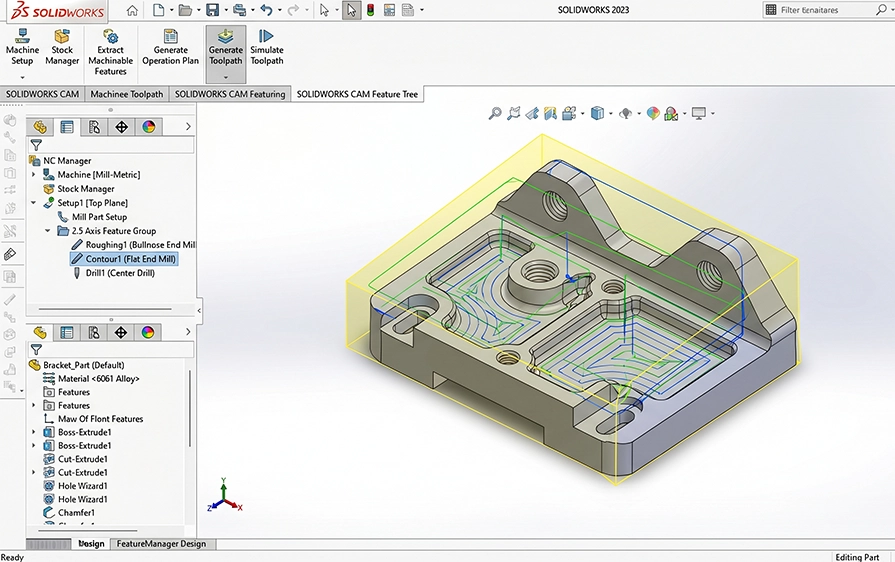Click the Hide/Show Items icon
895x562 pixels.
pyautogui.click(x=626, y=114)
